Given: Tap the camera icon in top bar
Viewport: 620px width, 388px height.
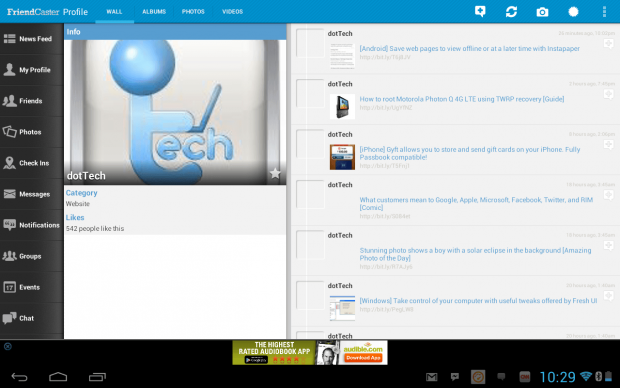Looking at the screenshot, I should (x=542, y=12).
